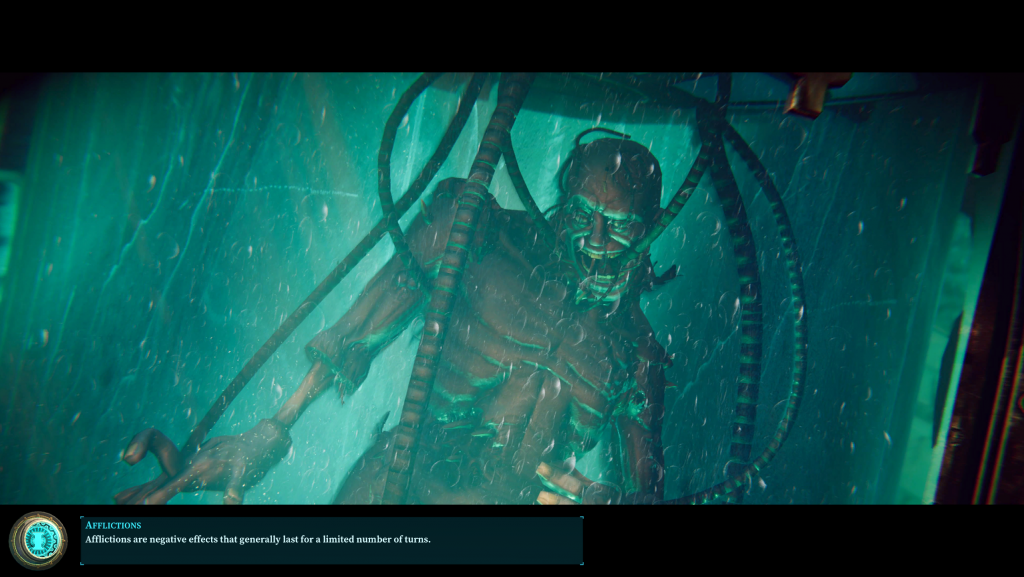Image resolution: width=1024 pixels, height=577 pixels.
Task: Click the creature's clenched fist at bottom center
Action: click(558, 484)
